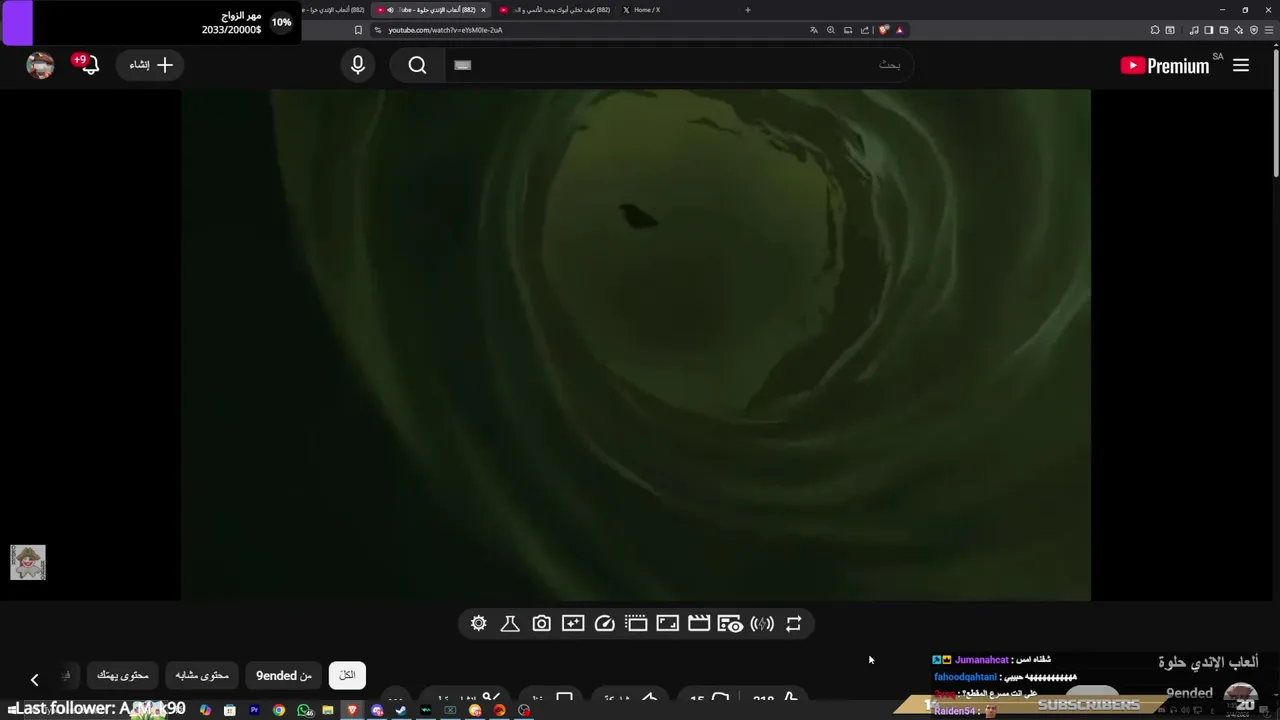This screenshot has width=1280, height=720.
Task: Open the enhancer settings gear icon
Action: point(479,624)
